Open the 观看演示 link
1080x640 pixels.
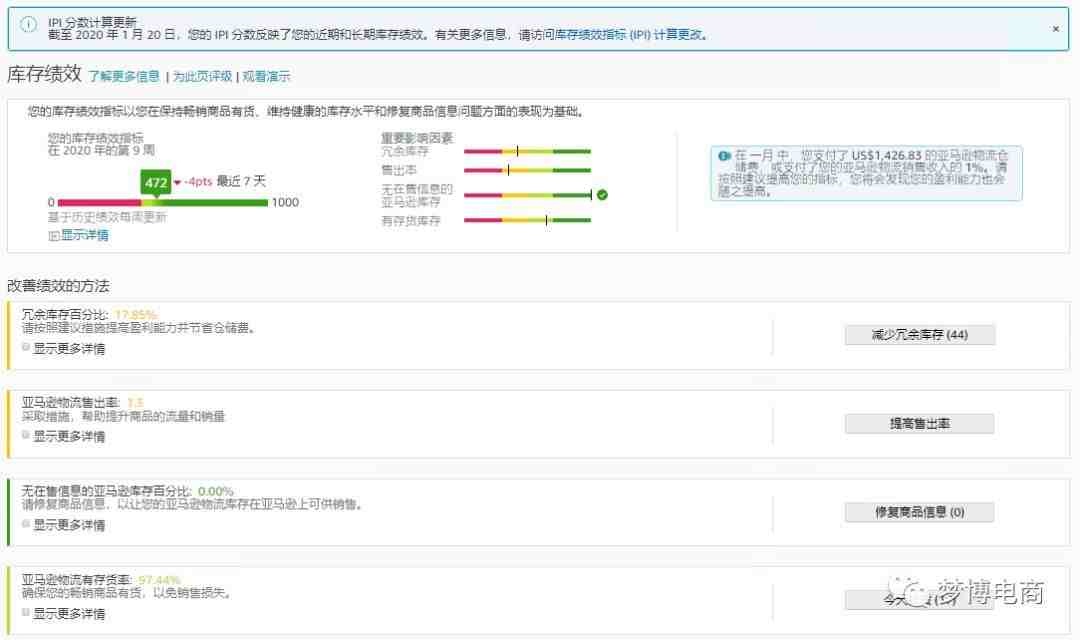pyautogui.click(x=266, y=76)
